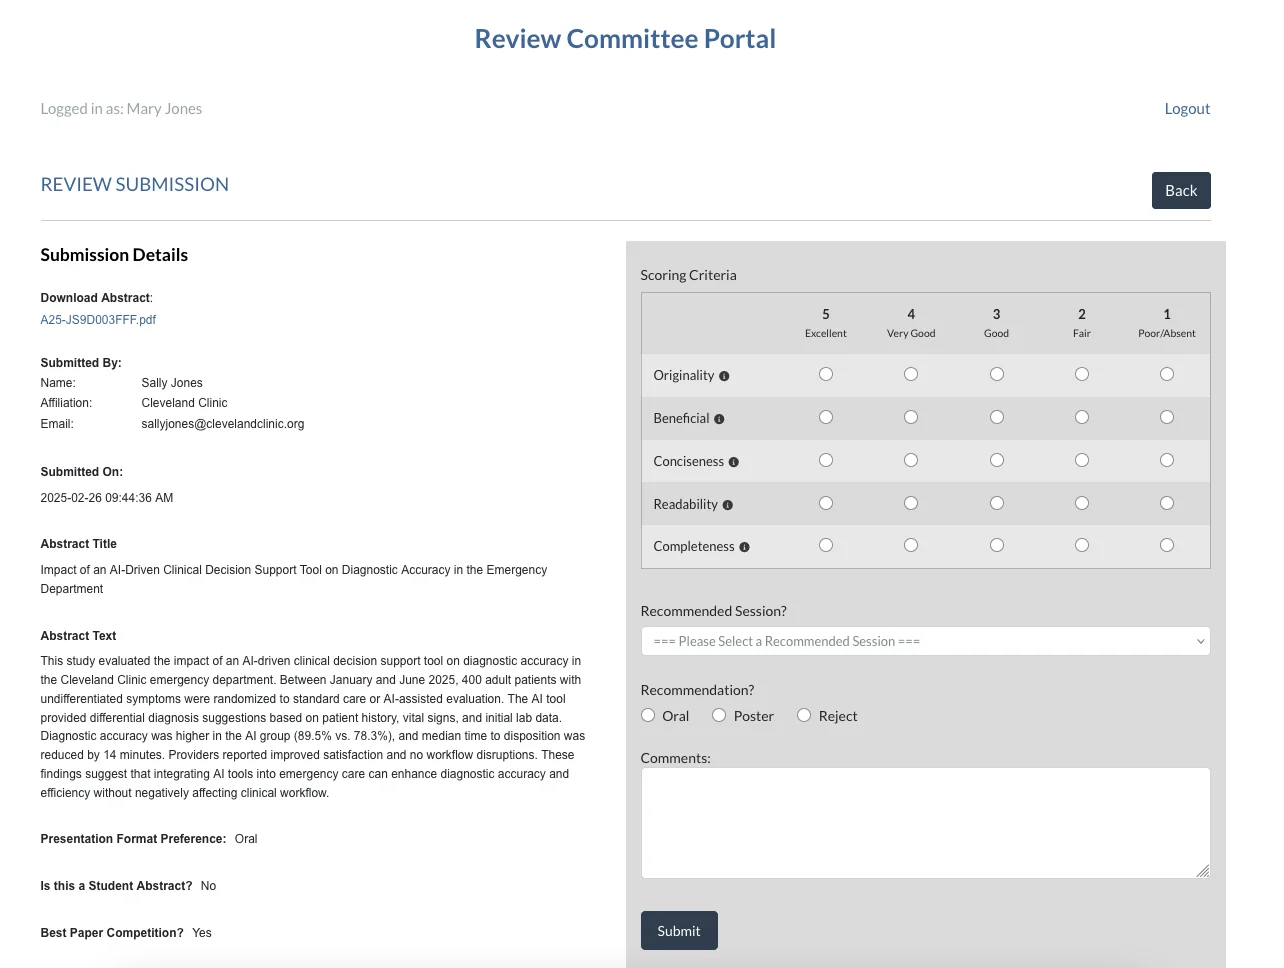Click inside the Comments text box
Viewport: 1284px width, 968px height.
click(925, 820)
